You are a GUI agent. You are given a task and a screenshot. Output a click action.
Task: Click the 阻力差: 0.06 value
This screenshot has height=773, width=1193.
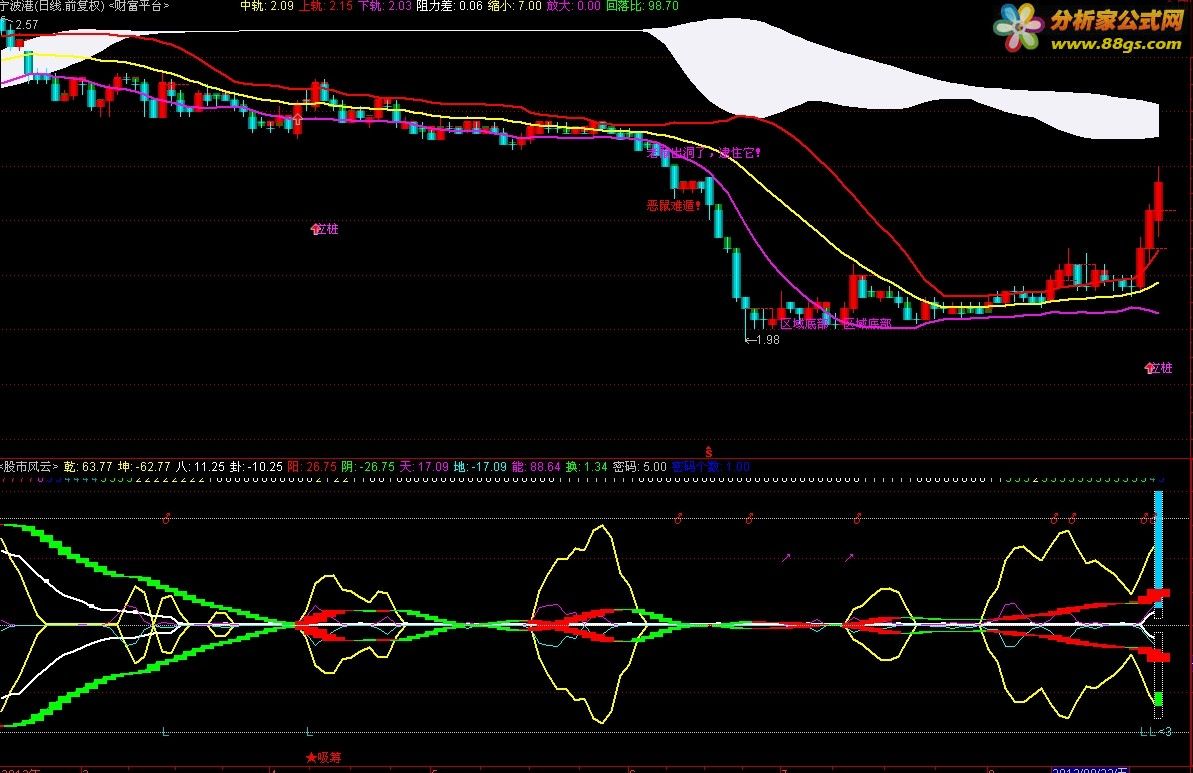click(x=450, y=6)
